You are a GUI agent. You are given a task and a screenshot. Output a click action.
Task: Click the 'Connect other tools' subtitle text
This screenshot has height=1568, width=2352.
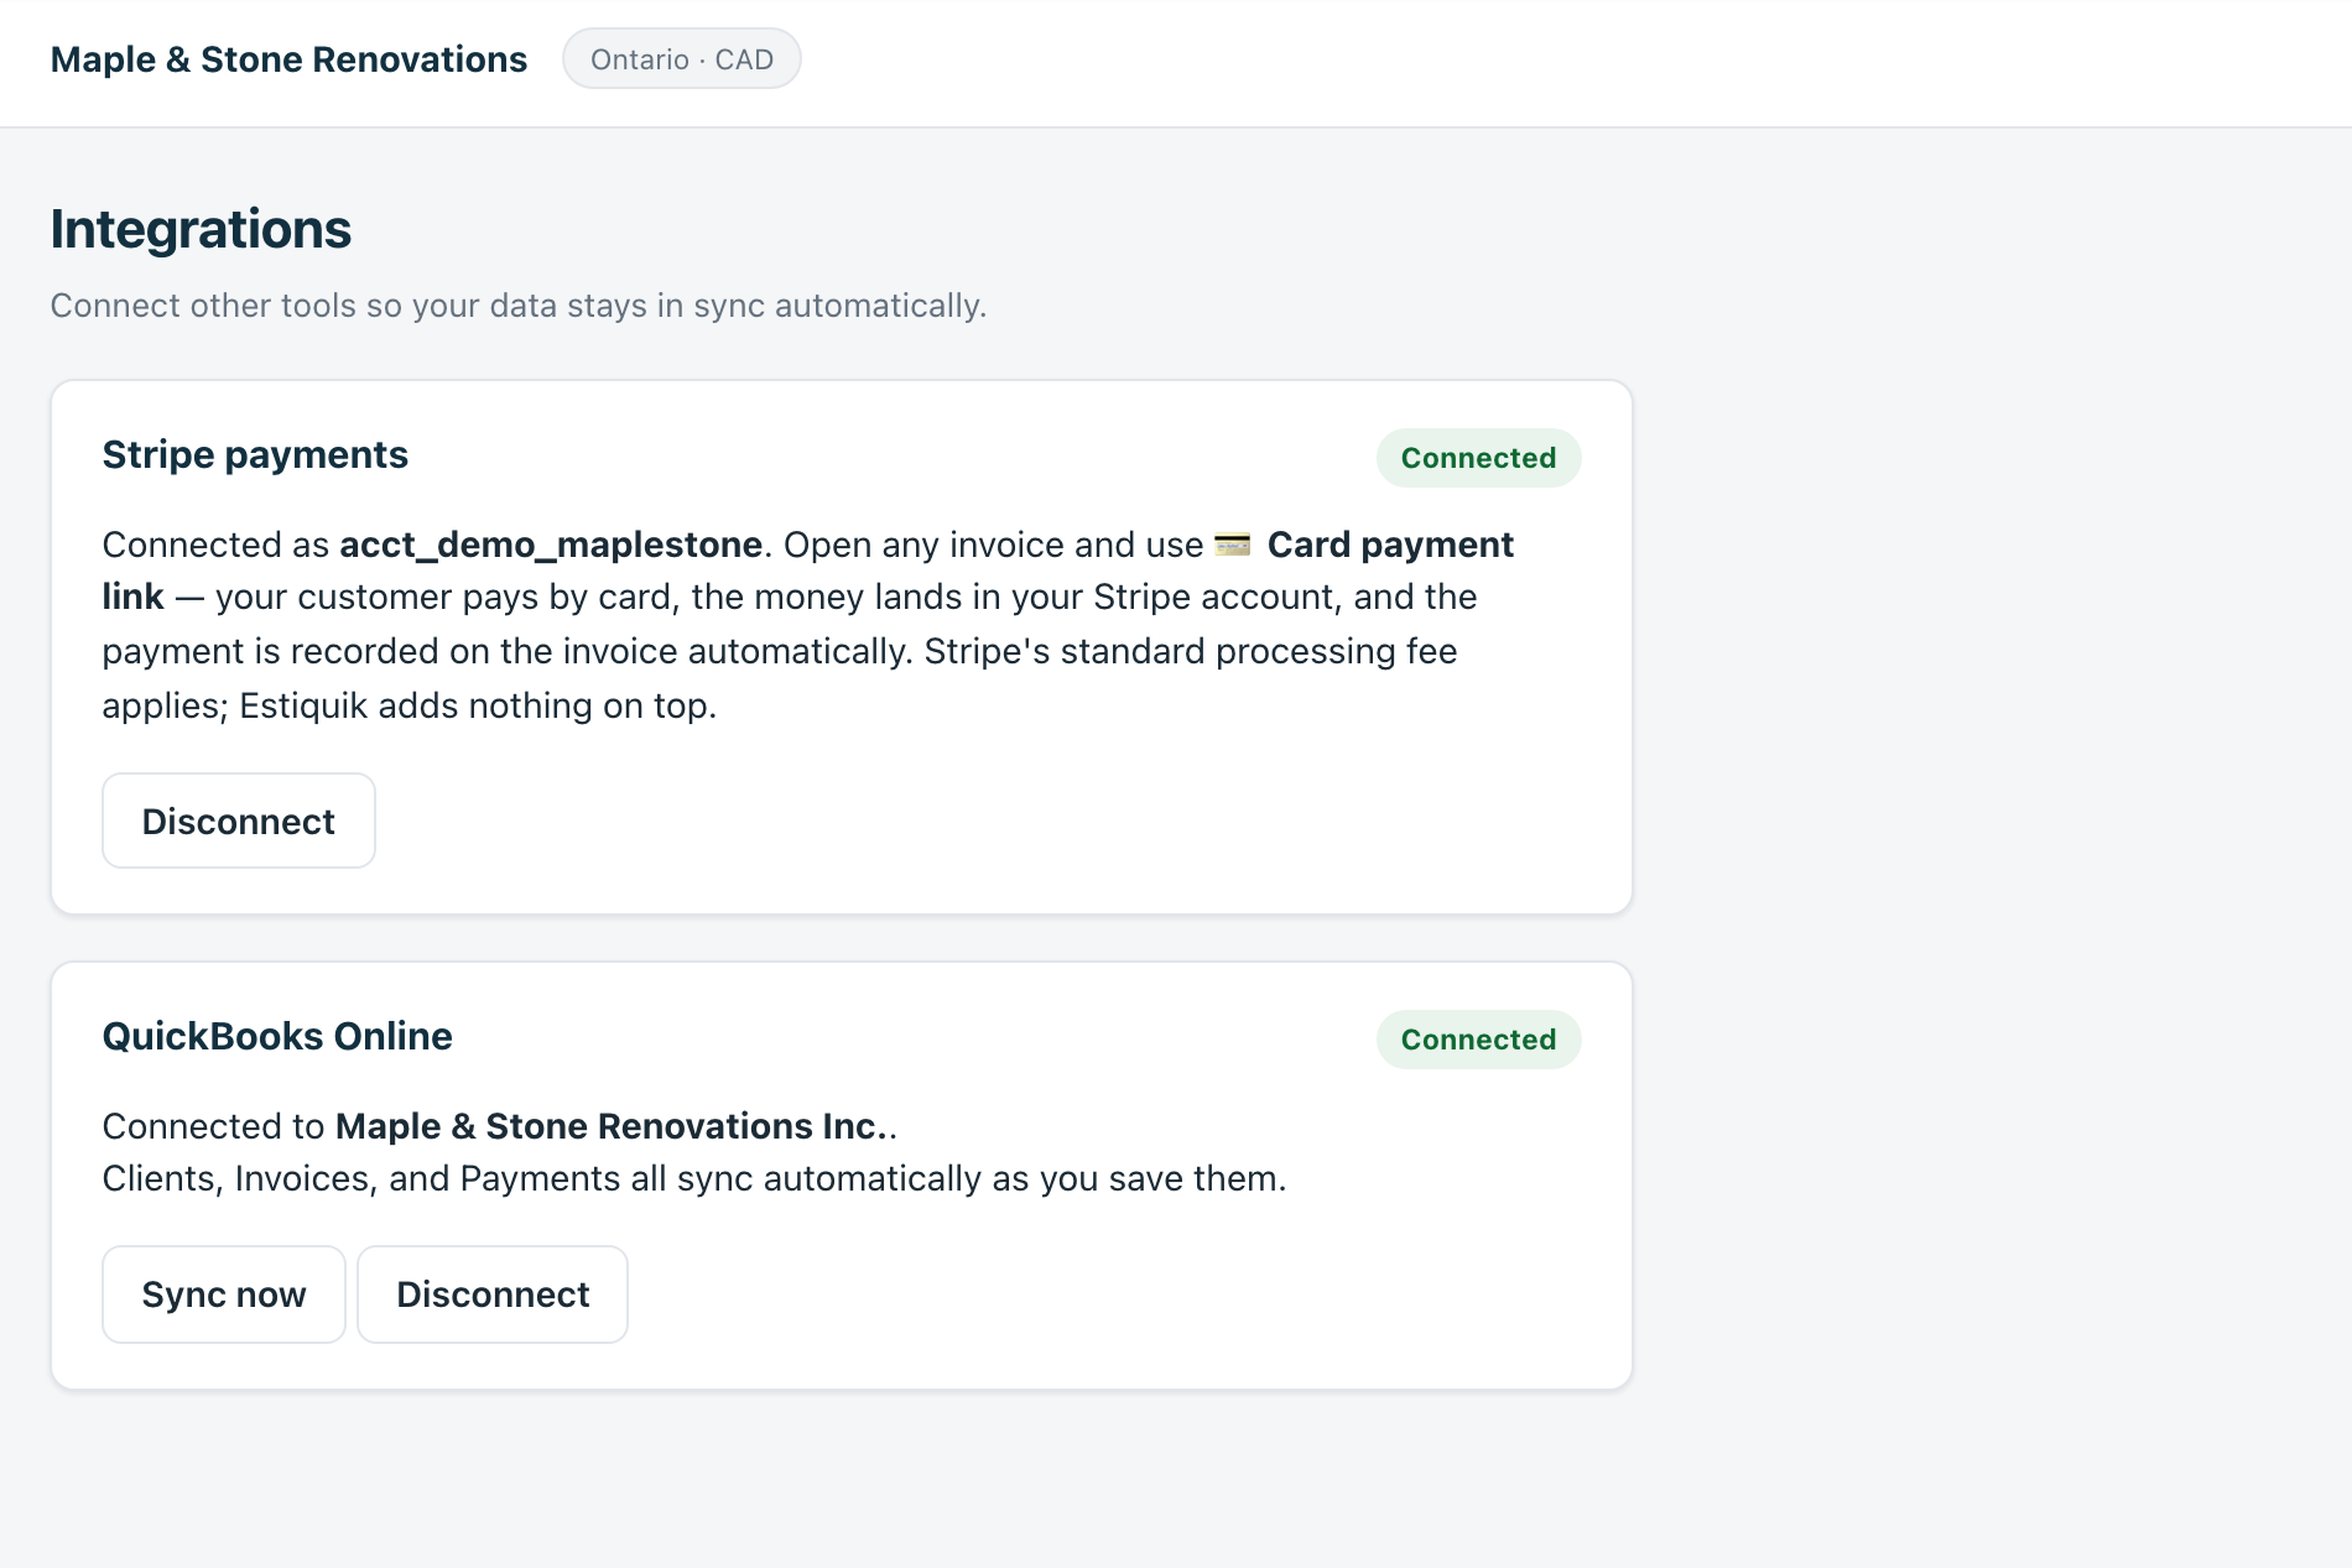point(518,306)
